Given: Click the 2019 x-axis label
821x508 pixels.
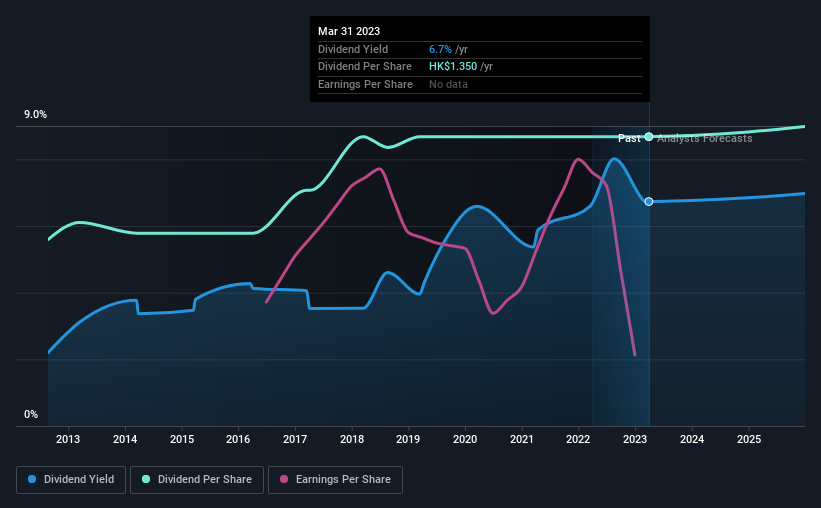Looking at the screenshot, I should tap(408, 439).
